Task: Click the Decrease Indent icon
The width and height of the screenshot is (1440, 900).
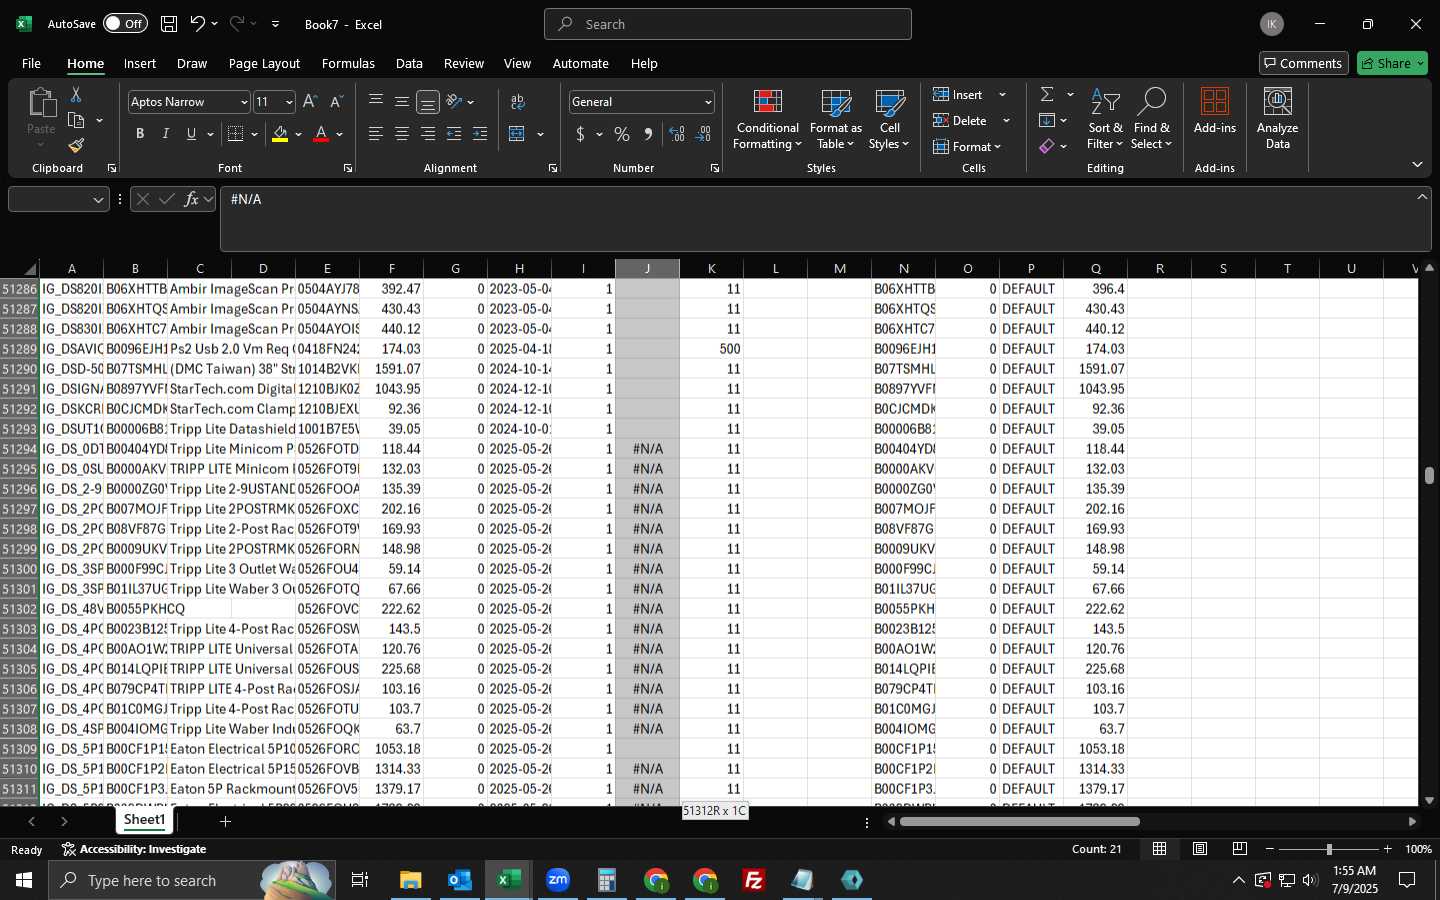Action: click(454, 134)
